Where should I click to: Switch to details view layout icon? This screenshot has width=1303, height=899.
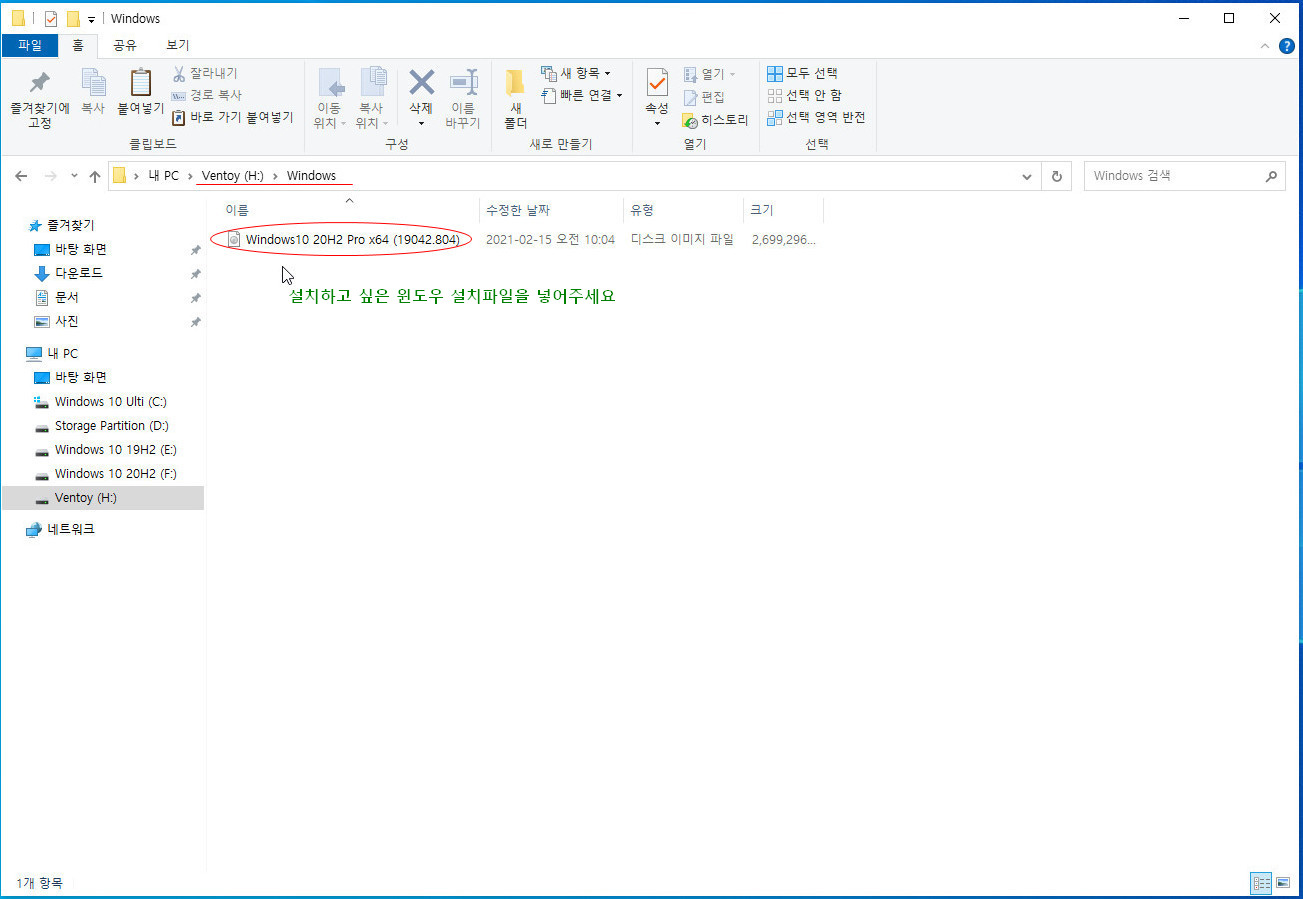(x=1261, y=883)
